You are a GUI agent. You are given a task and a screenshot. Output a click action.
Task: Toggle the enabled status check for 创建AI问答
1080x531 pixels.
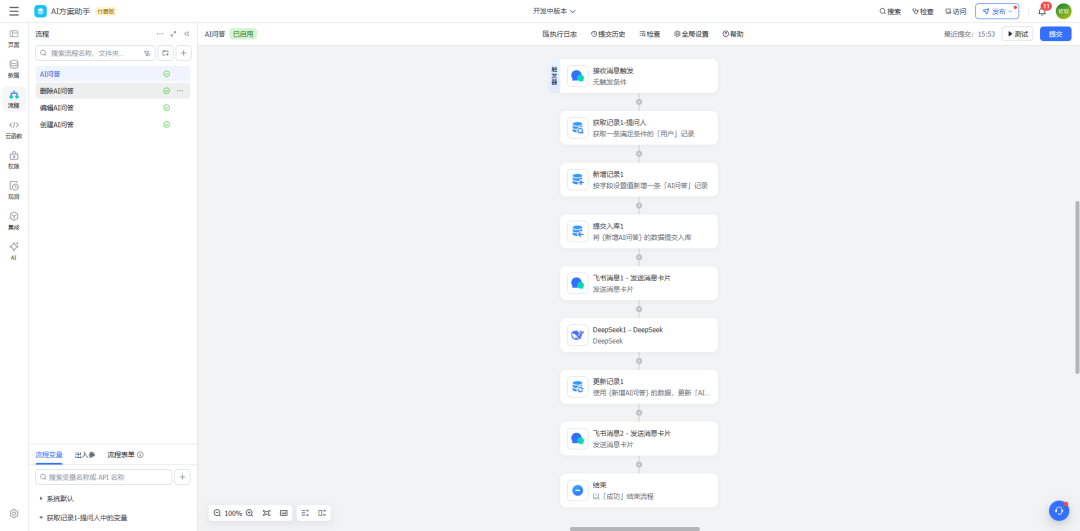point(166,125)
